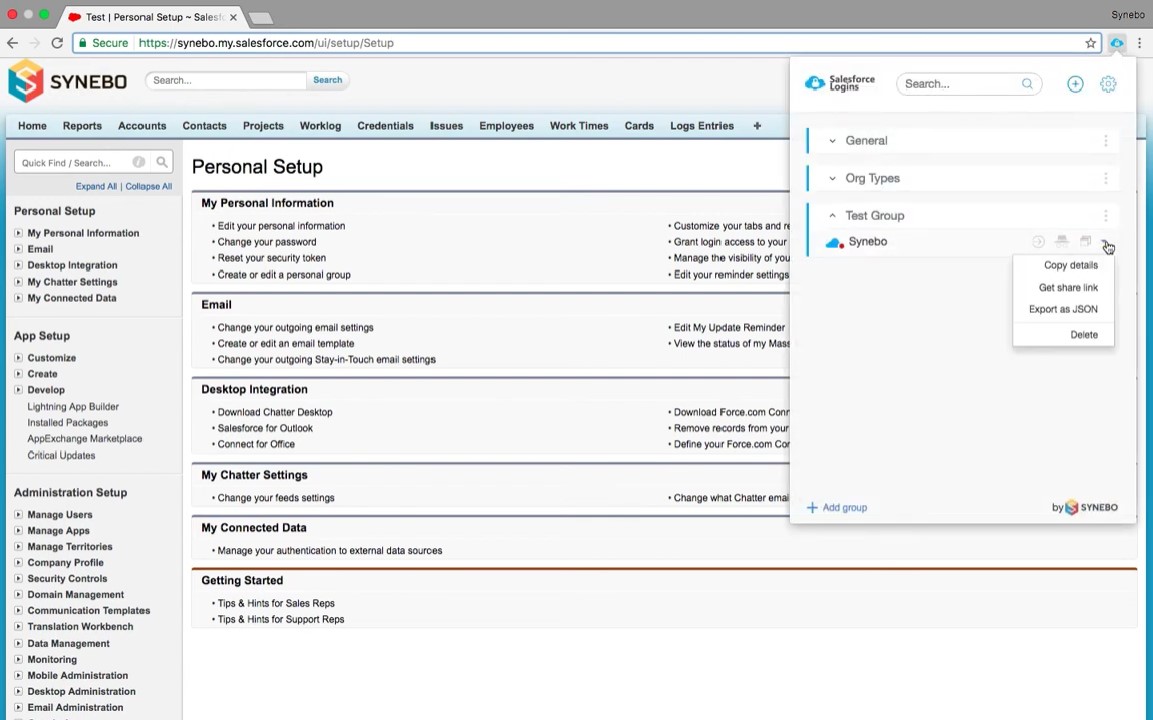The image size is (1153, 720).
Task: Expand My Personal Information tree node
Action: click(18, 232)
